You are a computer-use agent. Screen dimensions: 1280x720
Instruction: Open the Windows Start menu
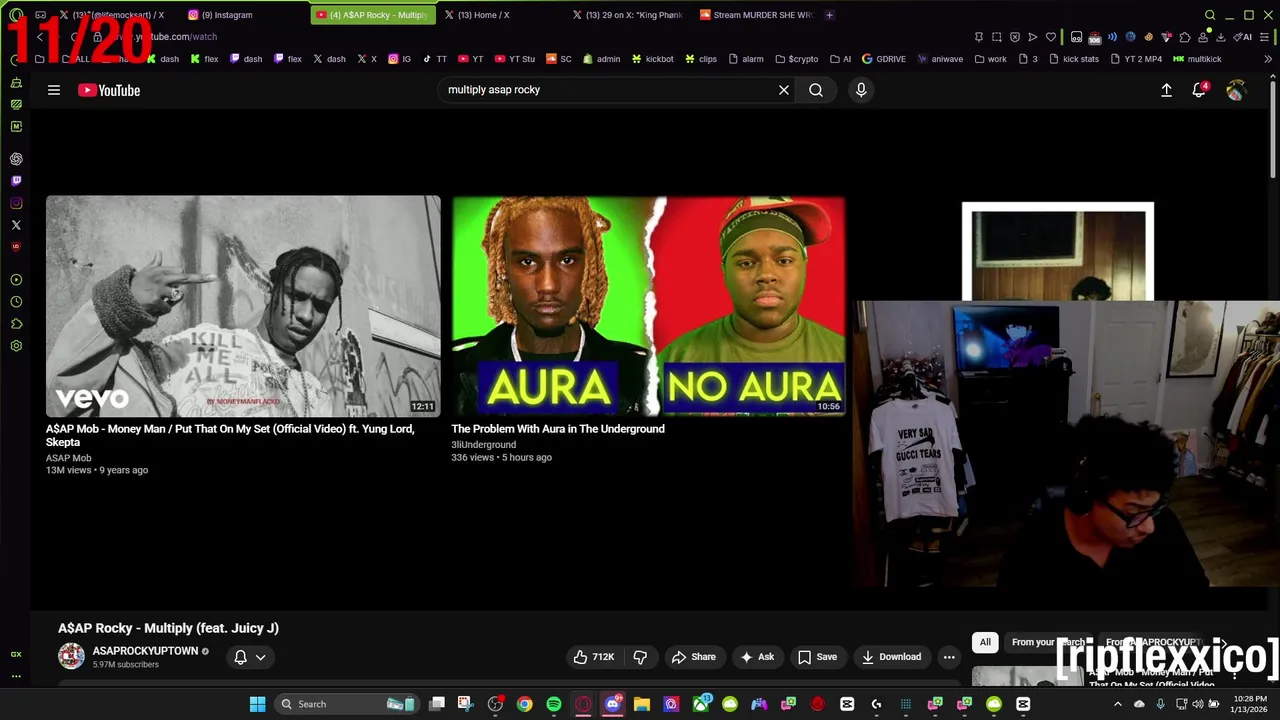coord(257,704)
